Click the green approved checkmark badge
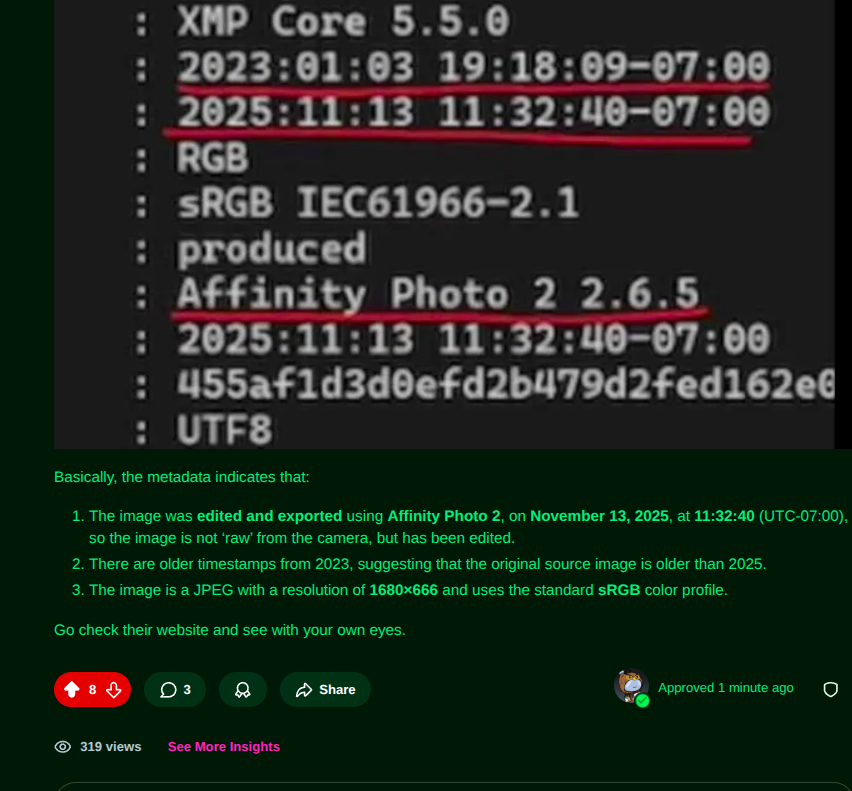852x791 pixels. 642,701
